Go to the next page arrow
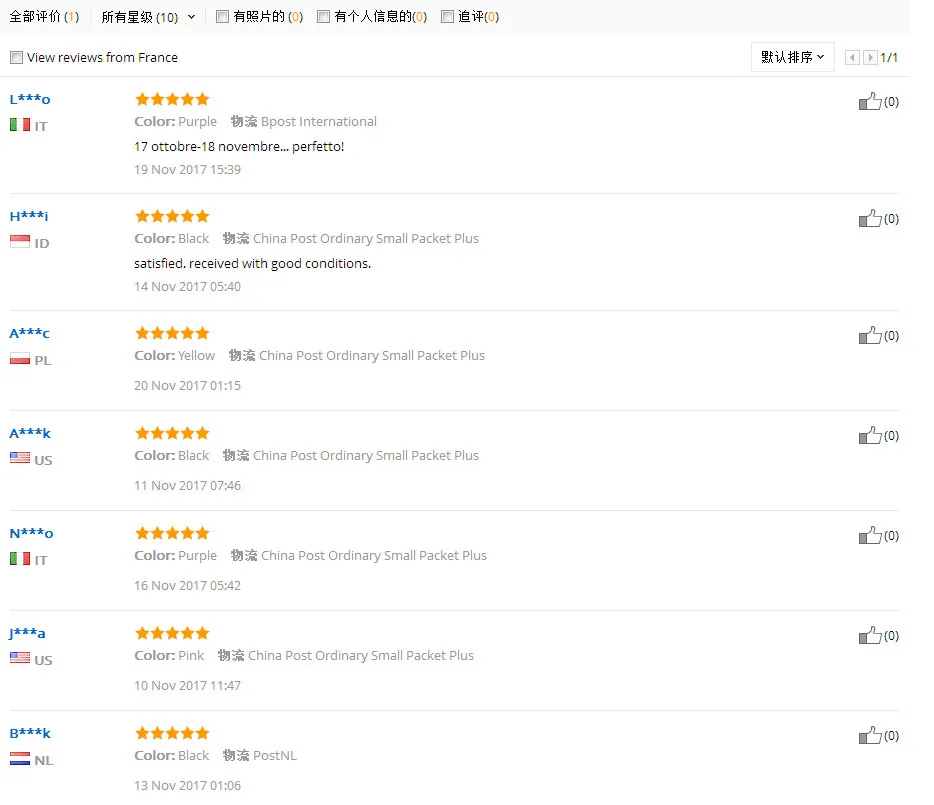934x805 pixels. [x=870, y=58]
